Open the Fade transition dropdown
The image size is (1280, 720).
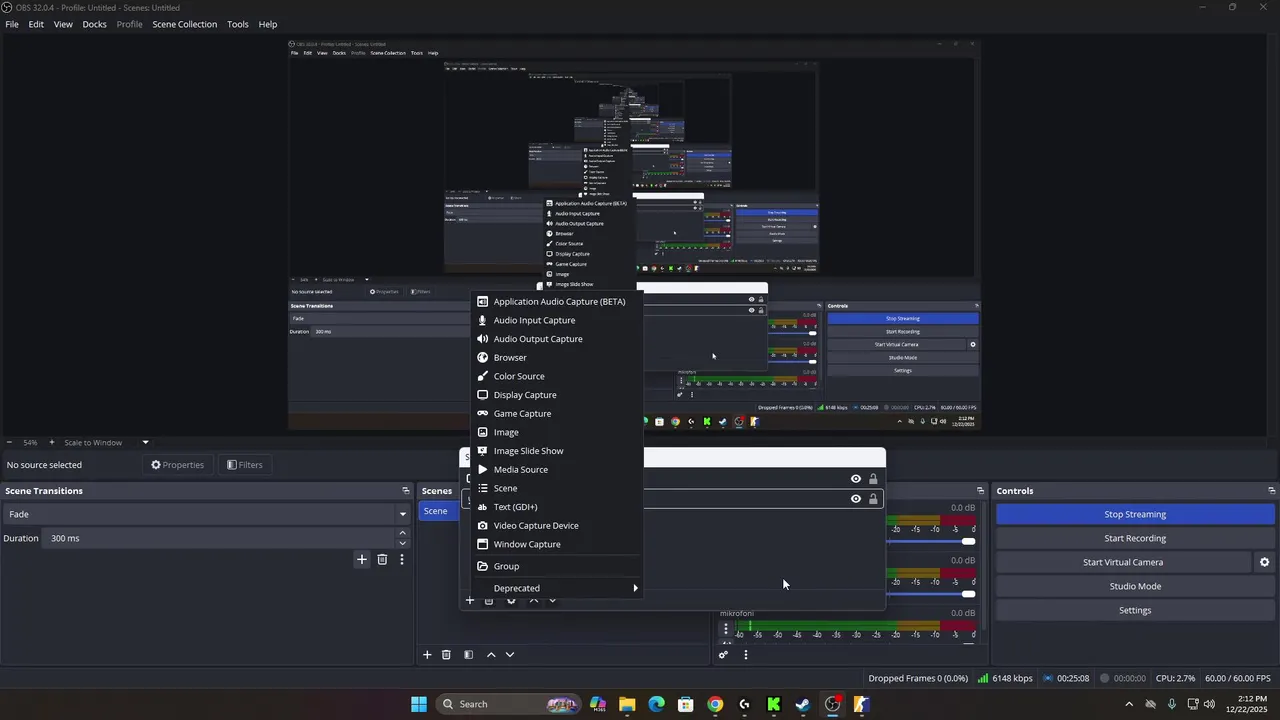coord(207,514)
